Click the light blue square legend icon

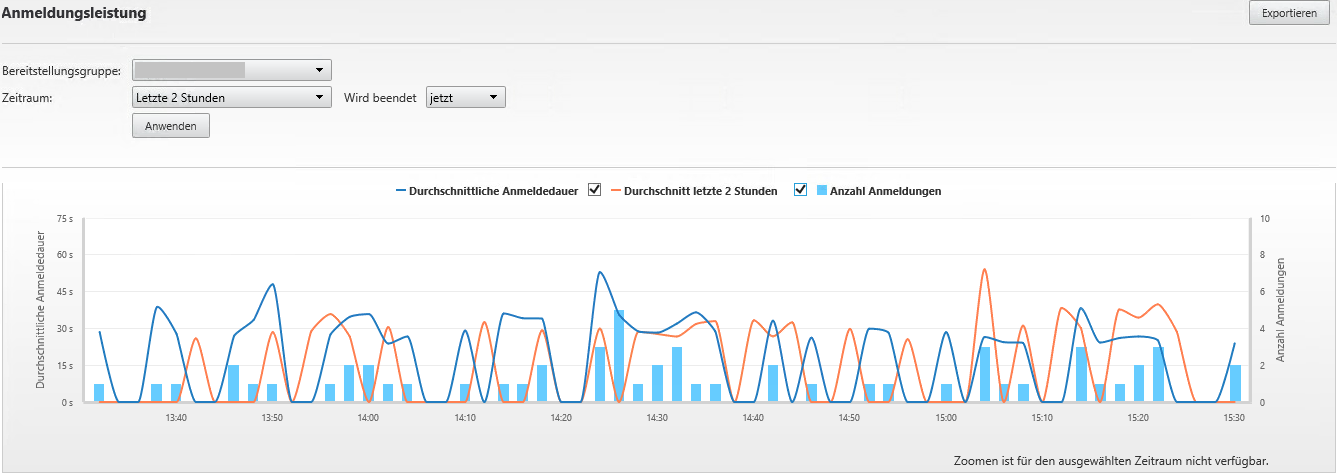click(x=822, y=191)
